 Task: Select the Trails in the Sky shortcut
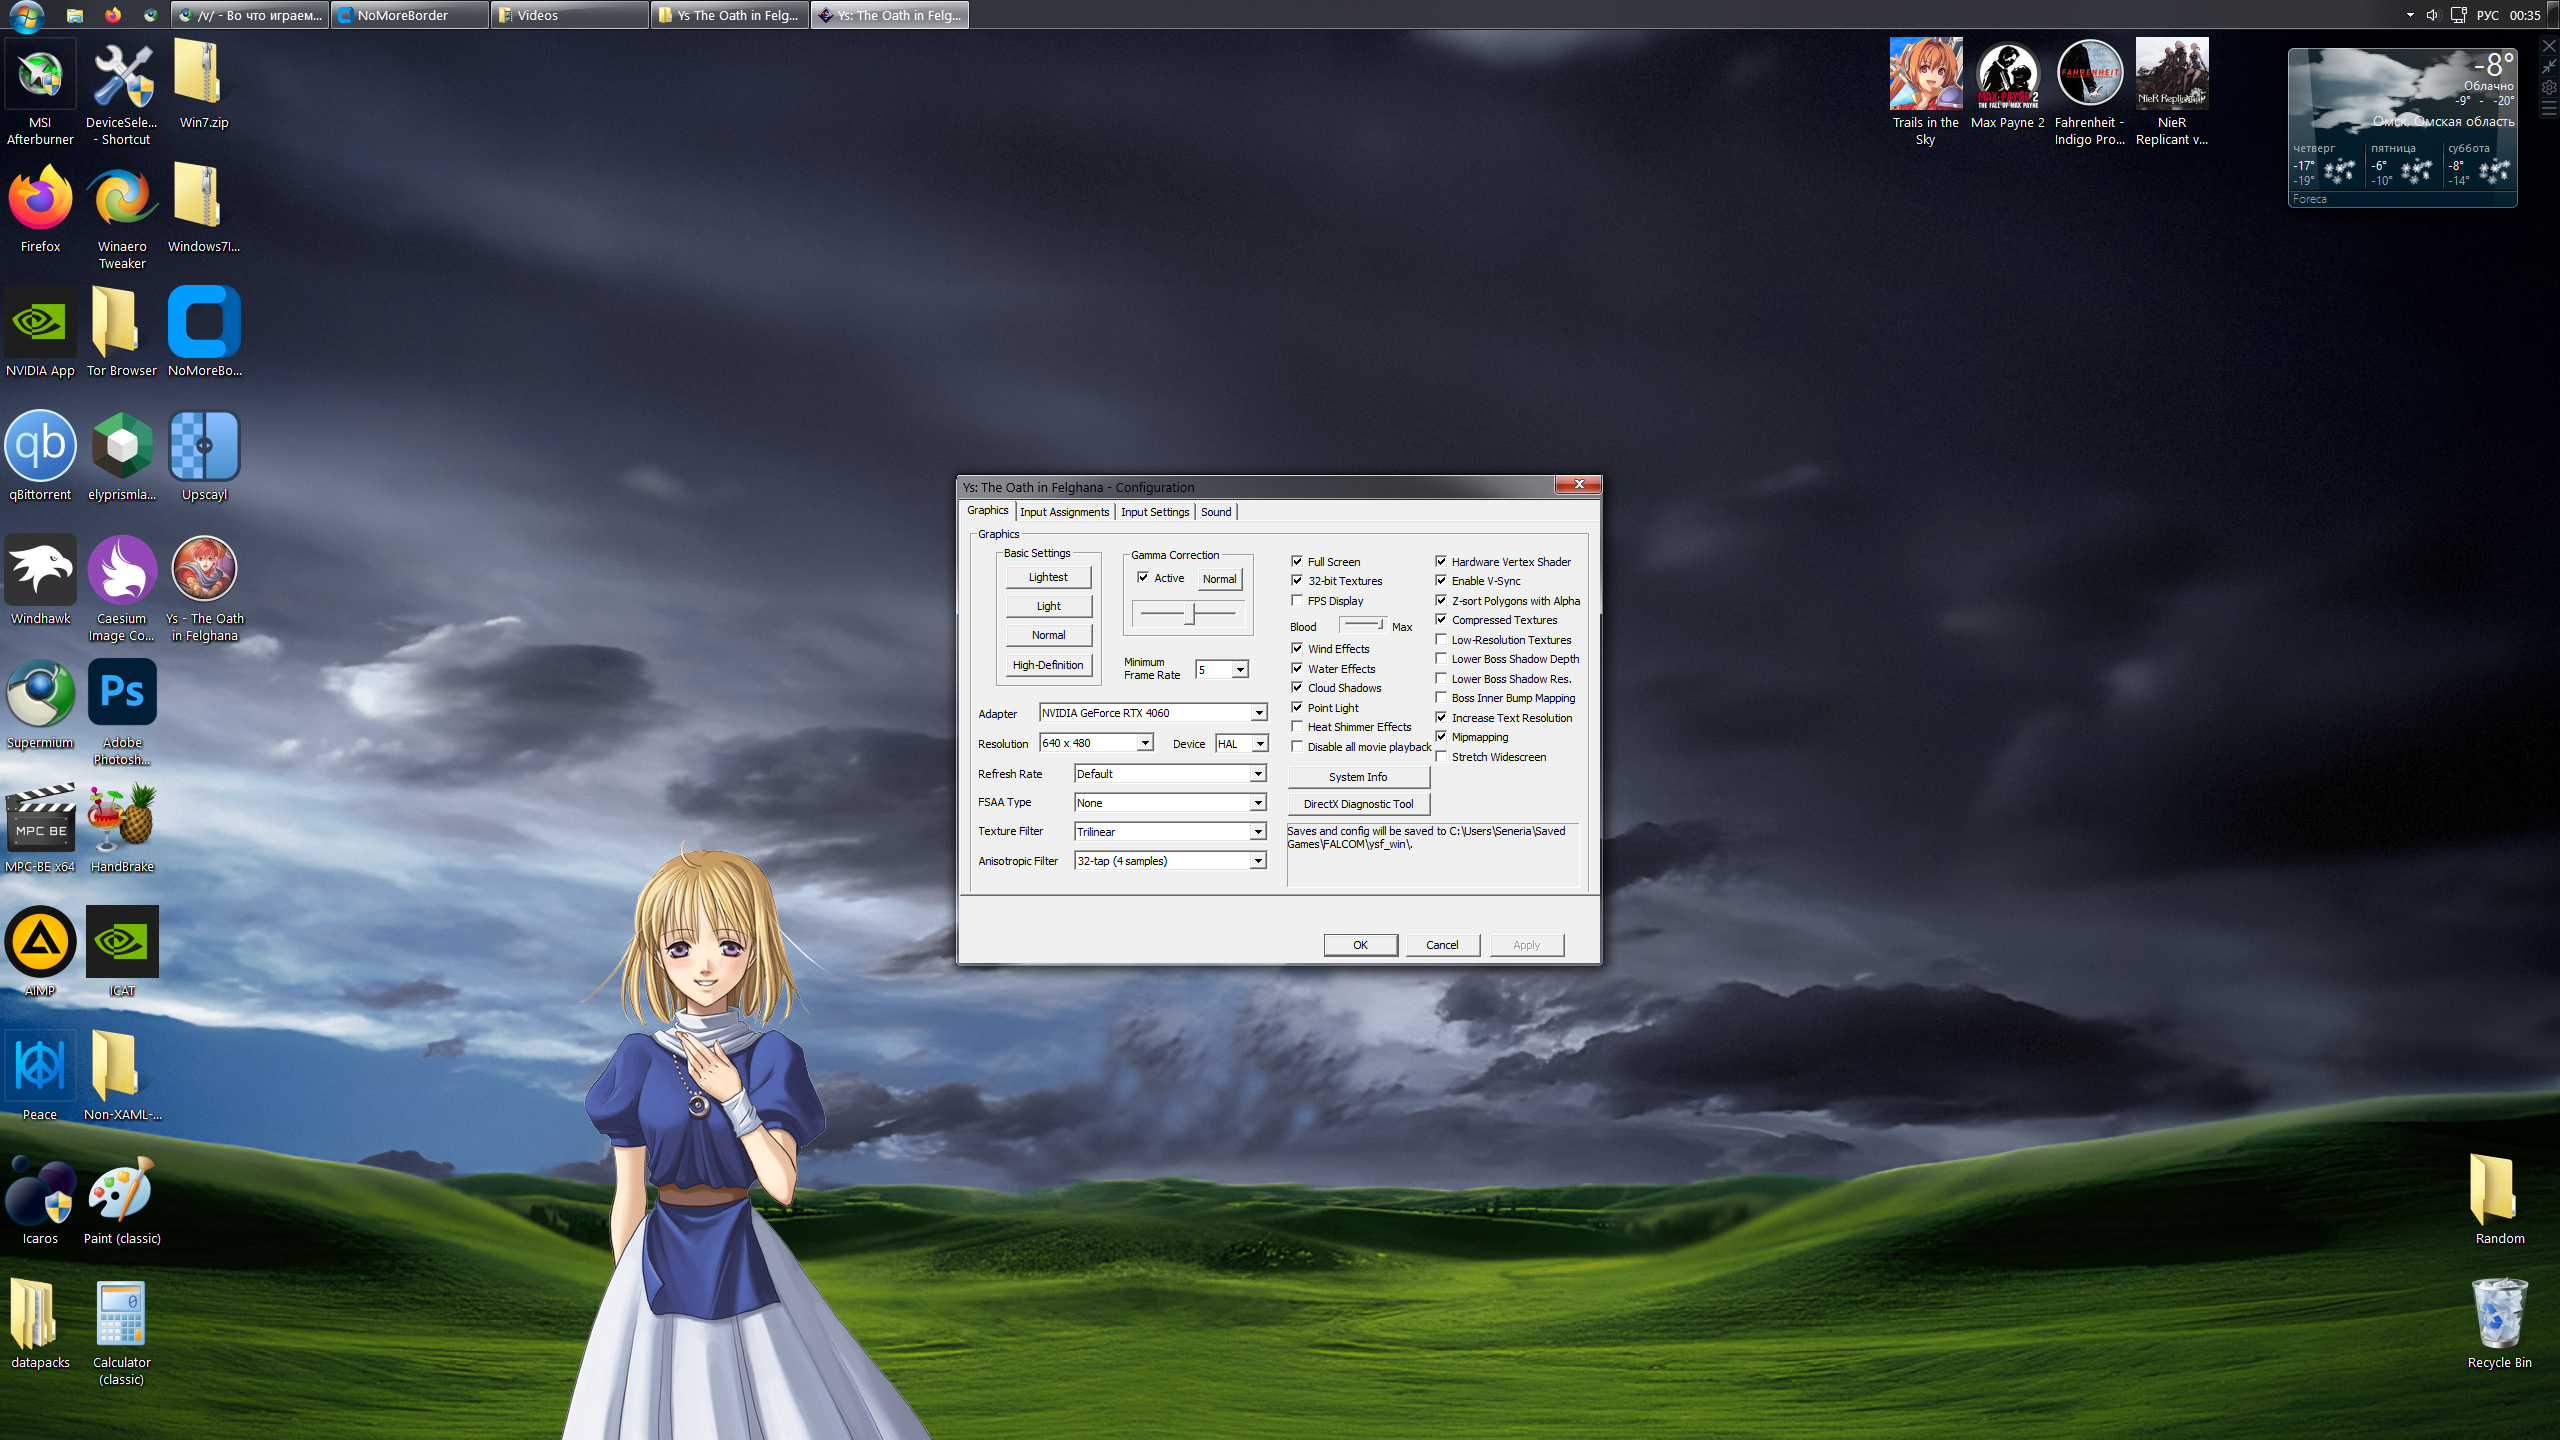click(1925, 75)
